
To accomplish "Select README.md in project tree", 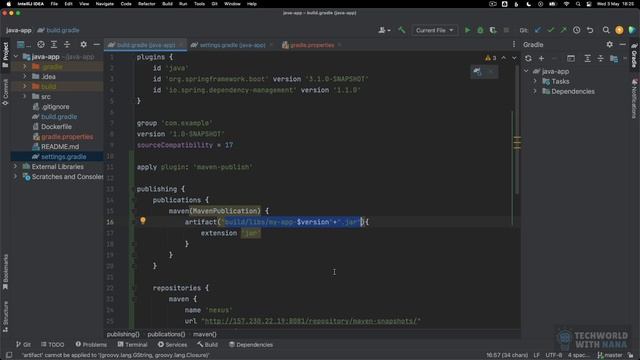I will [x=60, y=147].
